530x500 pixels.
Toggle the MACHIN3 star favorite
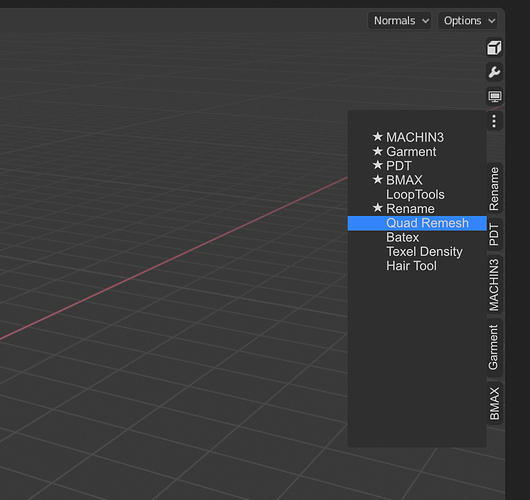coord(378,137)
